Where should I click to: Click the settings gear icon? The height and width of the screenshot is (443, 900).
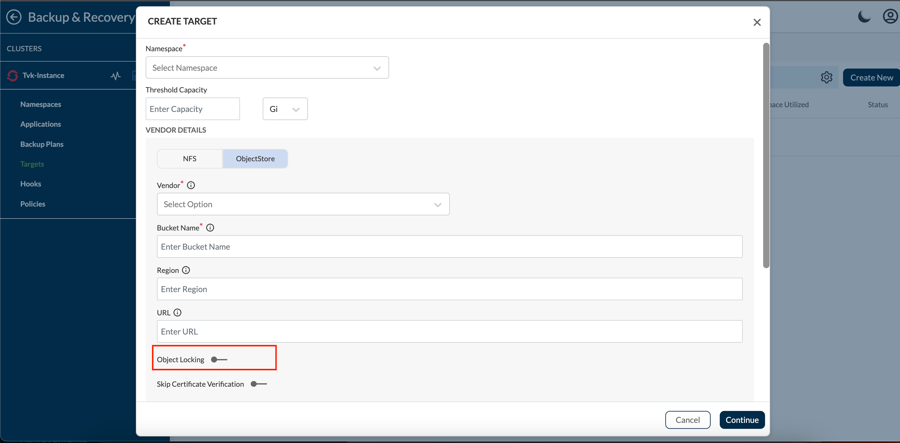[x=826, y=77]
